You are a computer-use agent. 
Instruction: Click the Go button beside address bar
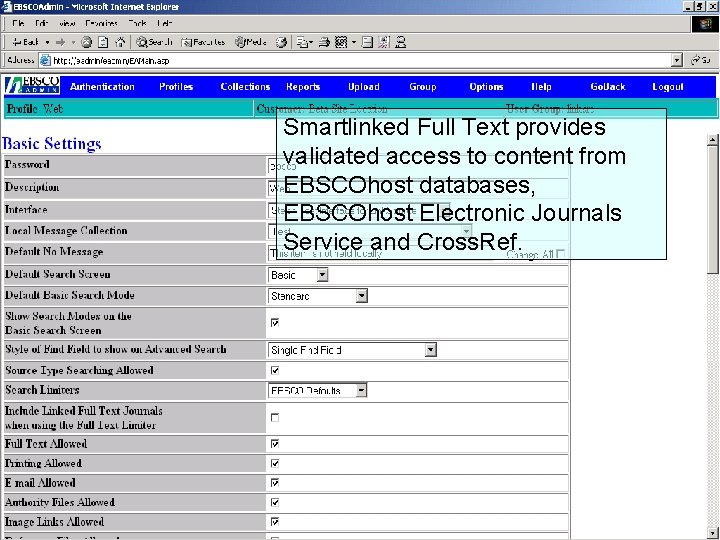point(702,60)
